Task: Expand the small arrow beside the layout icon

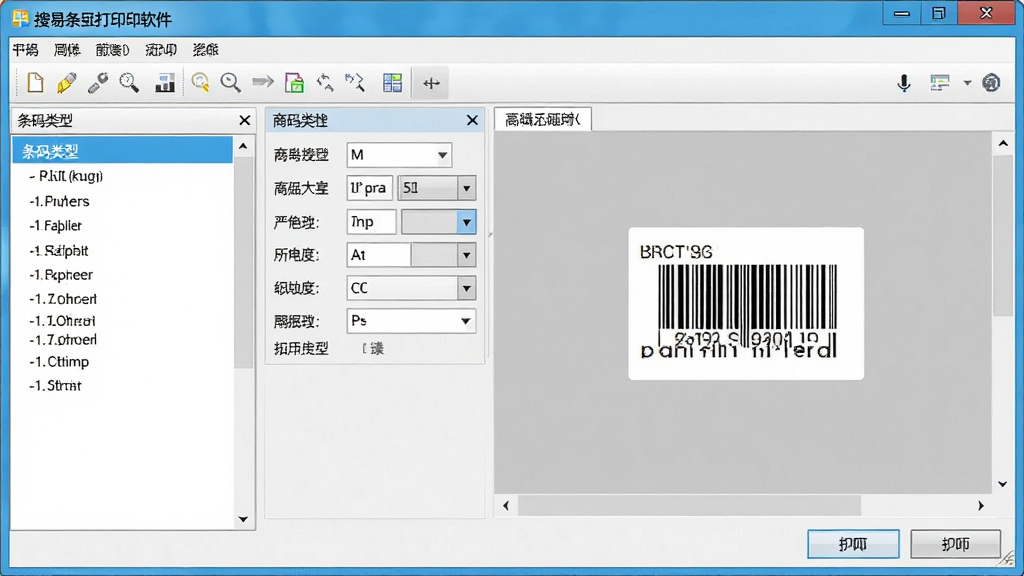Action: [967, 83]
